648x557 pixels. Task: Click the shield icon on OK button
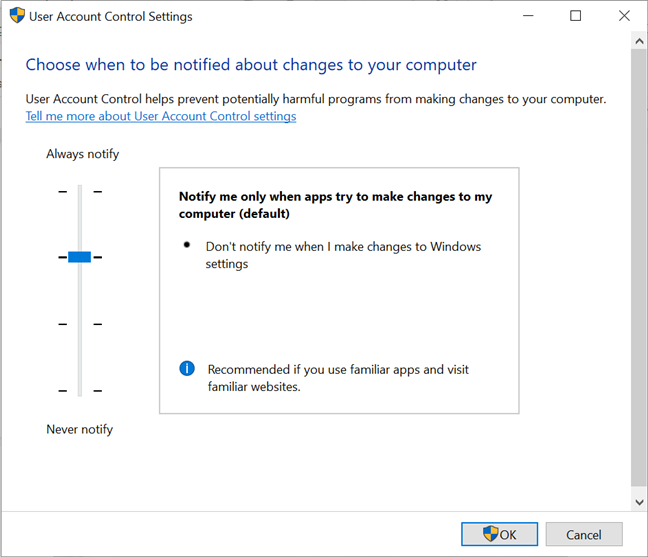pyautogui.click(x=491, y=533)
